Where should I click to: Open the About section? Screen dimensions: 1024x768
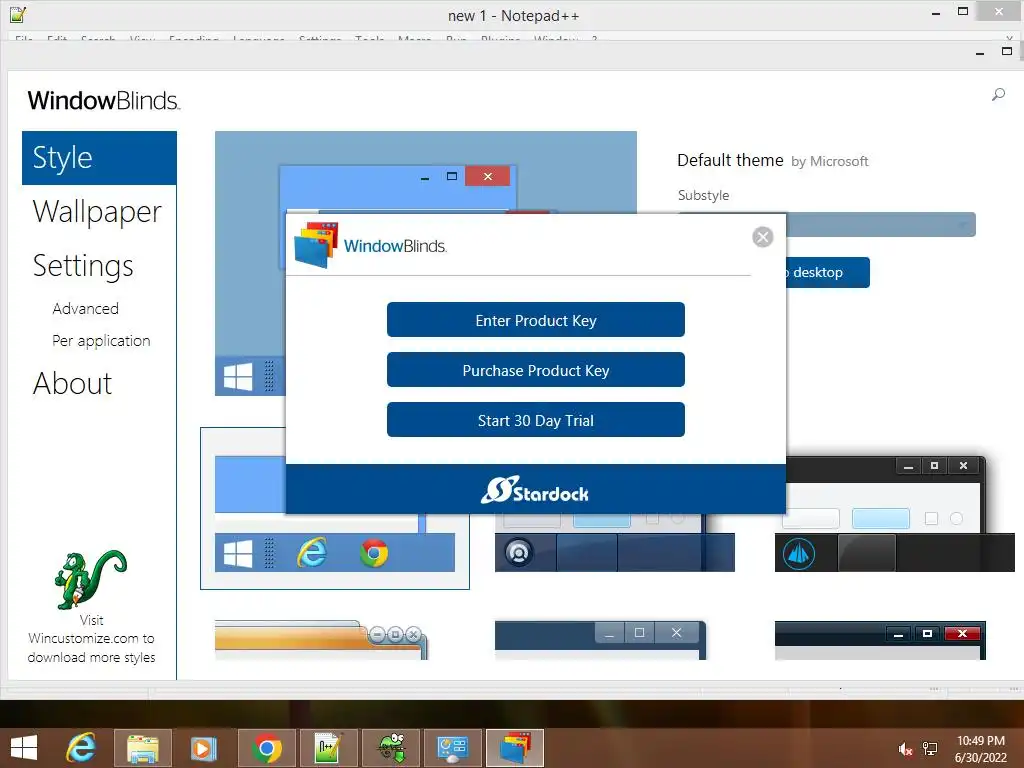pyautogui.click(x=72, y=383)
